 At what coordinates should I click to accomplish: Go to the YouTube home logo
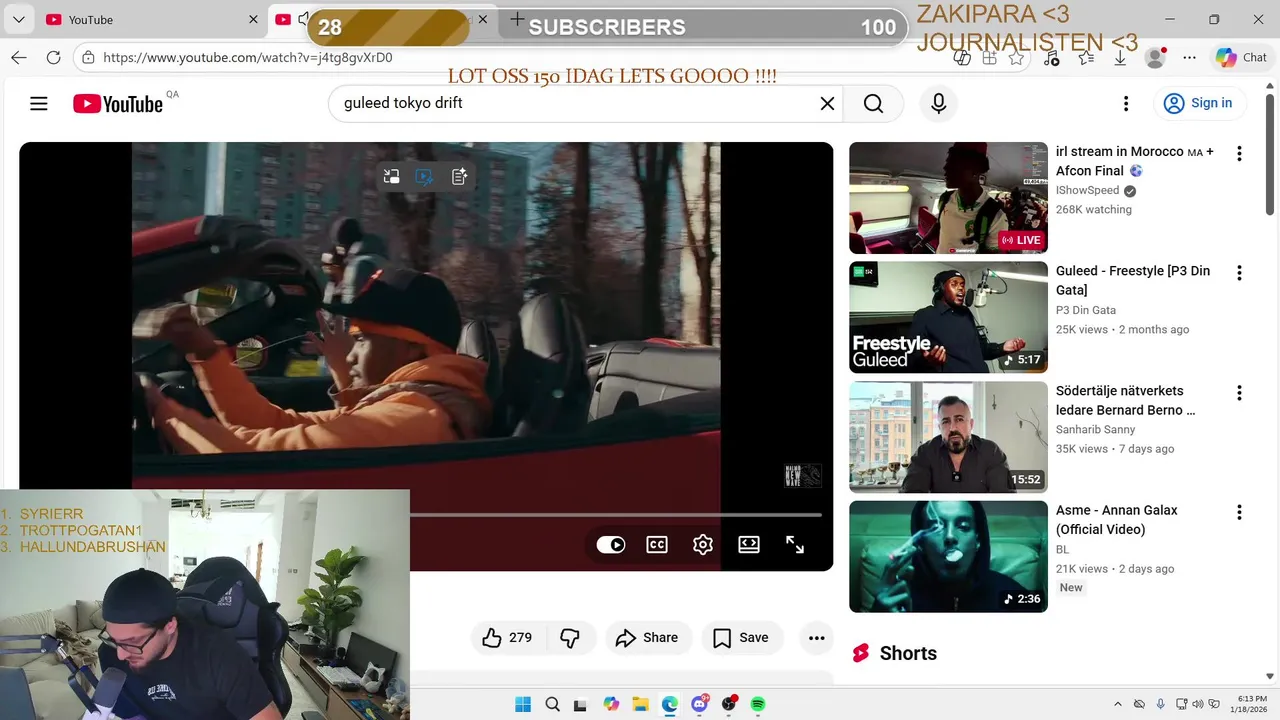coord(118,104)
